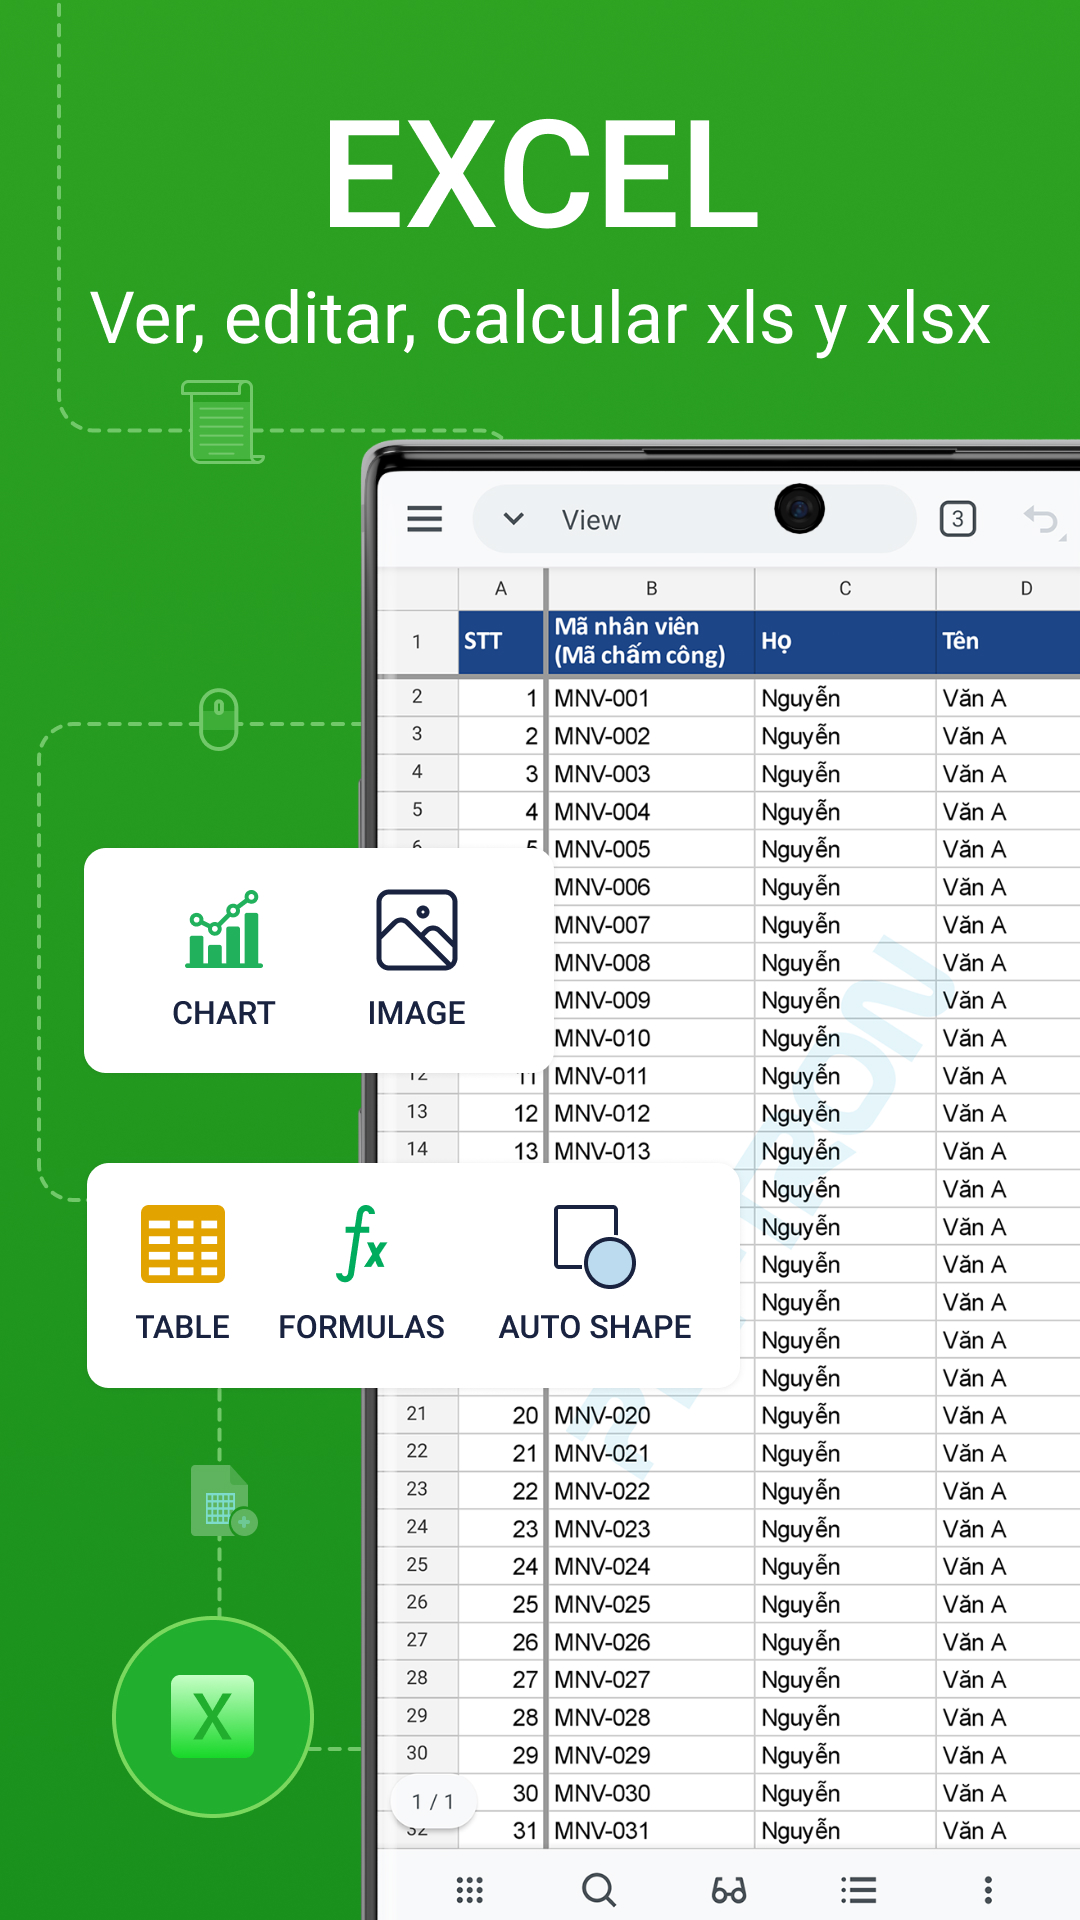Select the STT header cell
The image size is (1080, 1920).
coord(501,641)
